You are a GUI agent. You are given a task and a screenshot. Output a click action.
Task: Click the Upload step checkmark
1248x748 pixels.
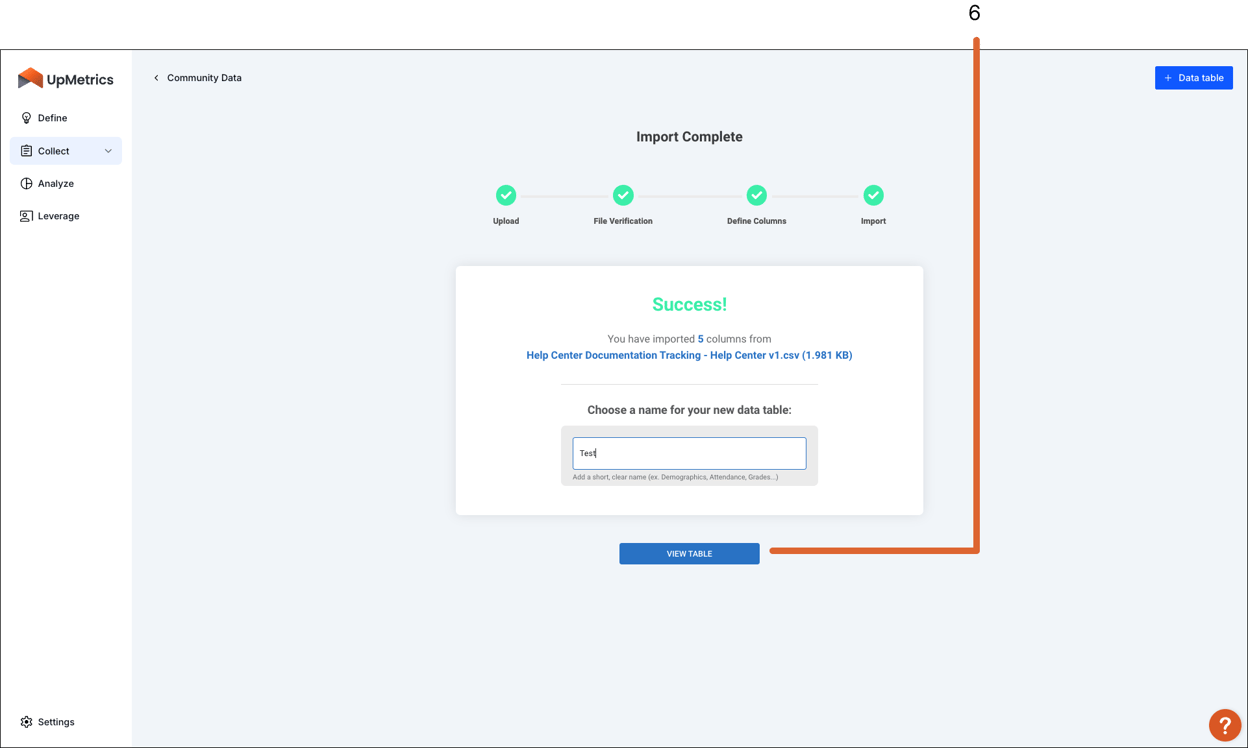pos(506,195)
